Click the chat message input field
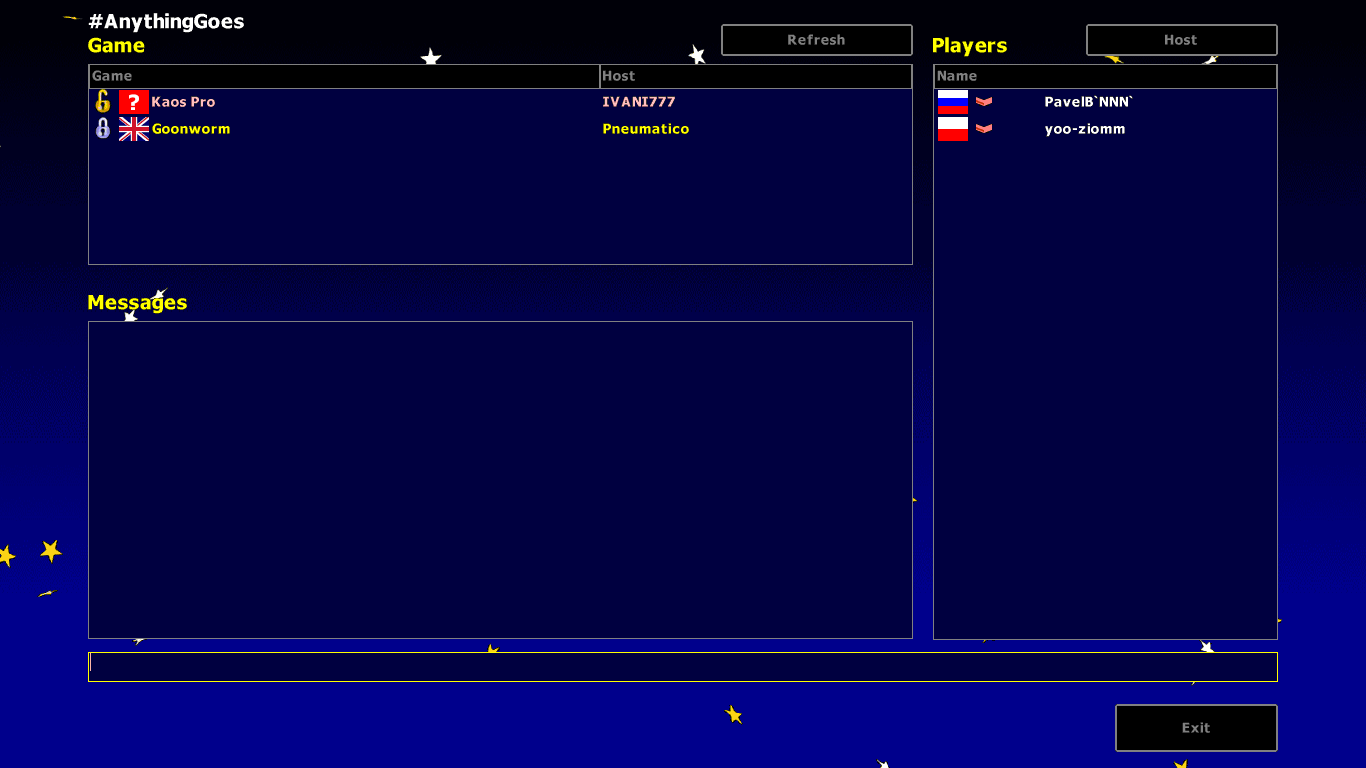Screen dimensions: 1366x768 (682, 667)
